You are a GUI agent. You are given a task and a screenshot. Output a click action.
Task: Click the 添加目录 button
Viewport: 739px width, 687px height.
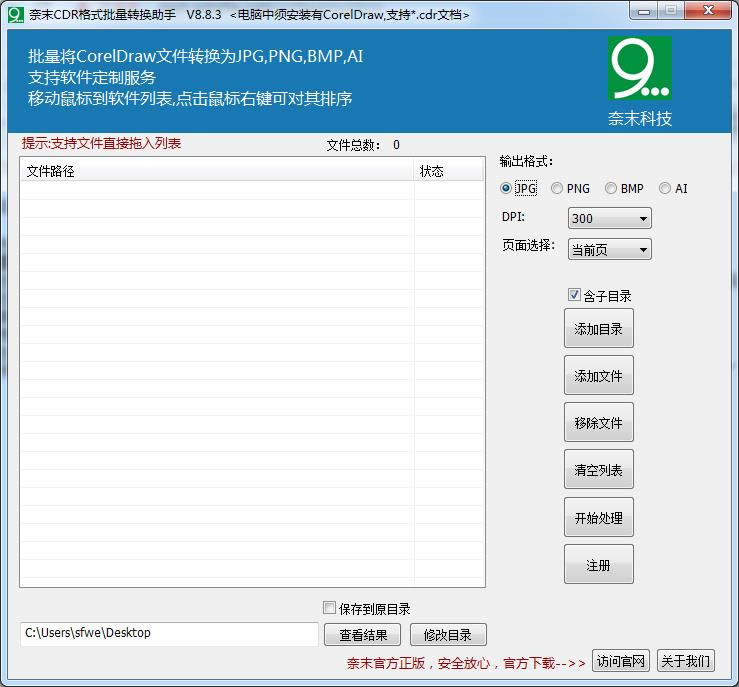coord(599,328)
